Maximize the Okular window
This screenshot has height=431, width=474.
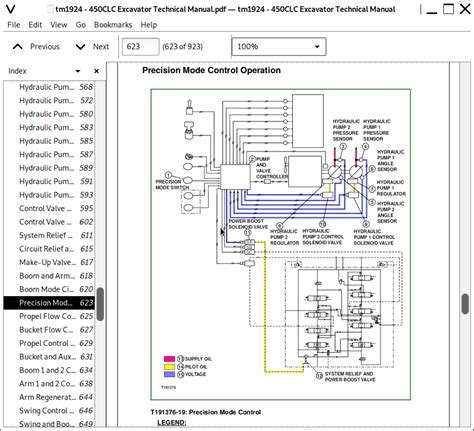coord(448,9)
